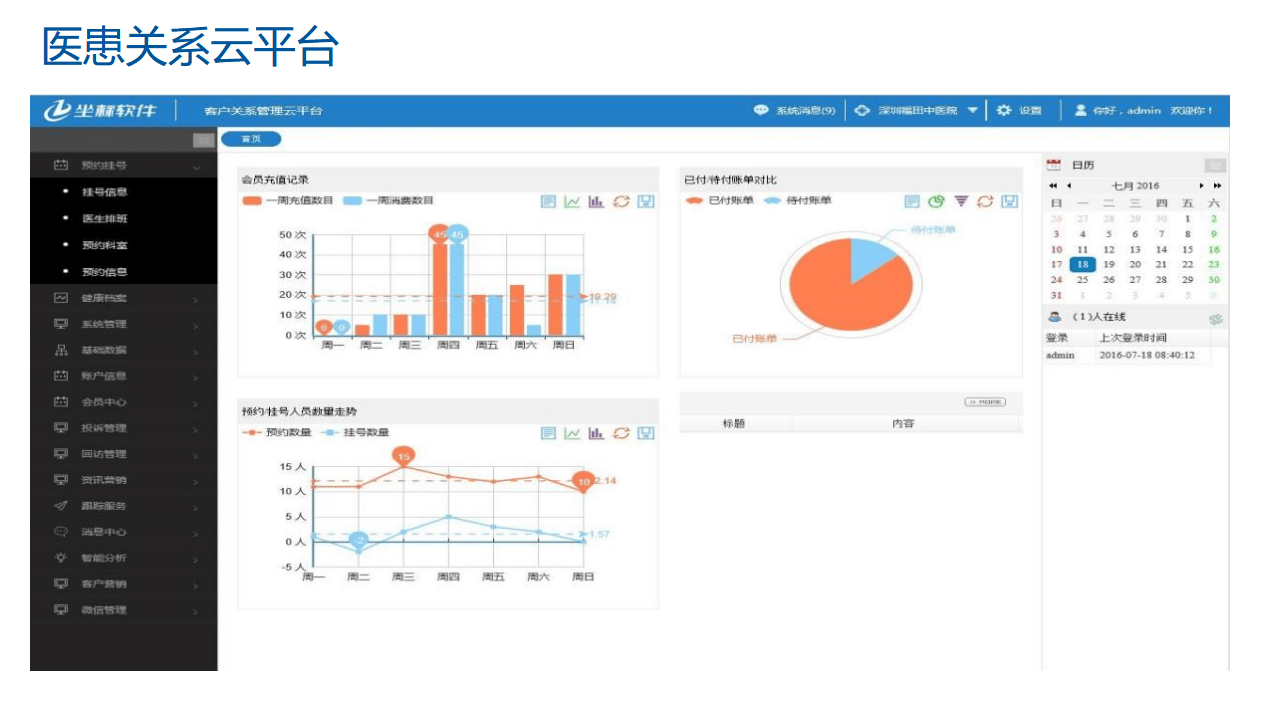Save 已付/待付账单对比 chart as image
Image resolution: width=1279 pixels, height=720 pixels.
coord(1010,201)
